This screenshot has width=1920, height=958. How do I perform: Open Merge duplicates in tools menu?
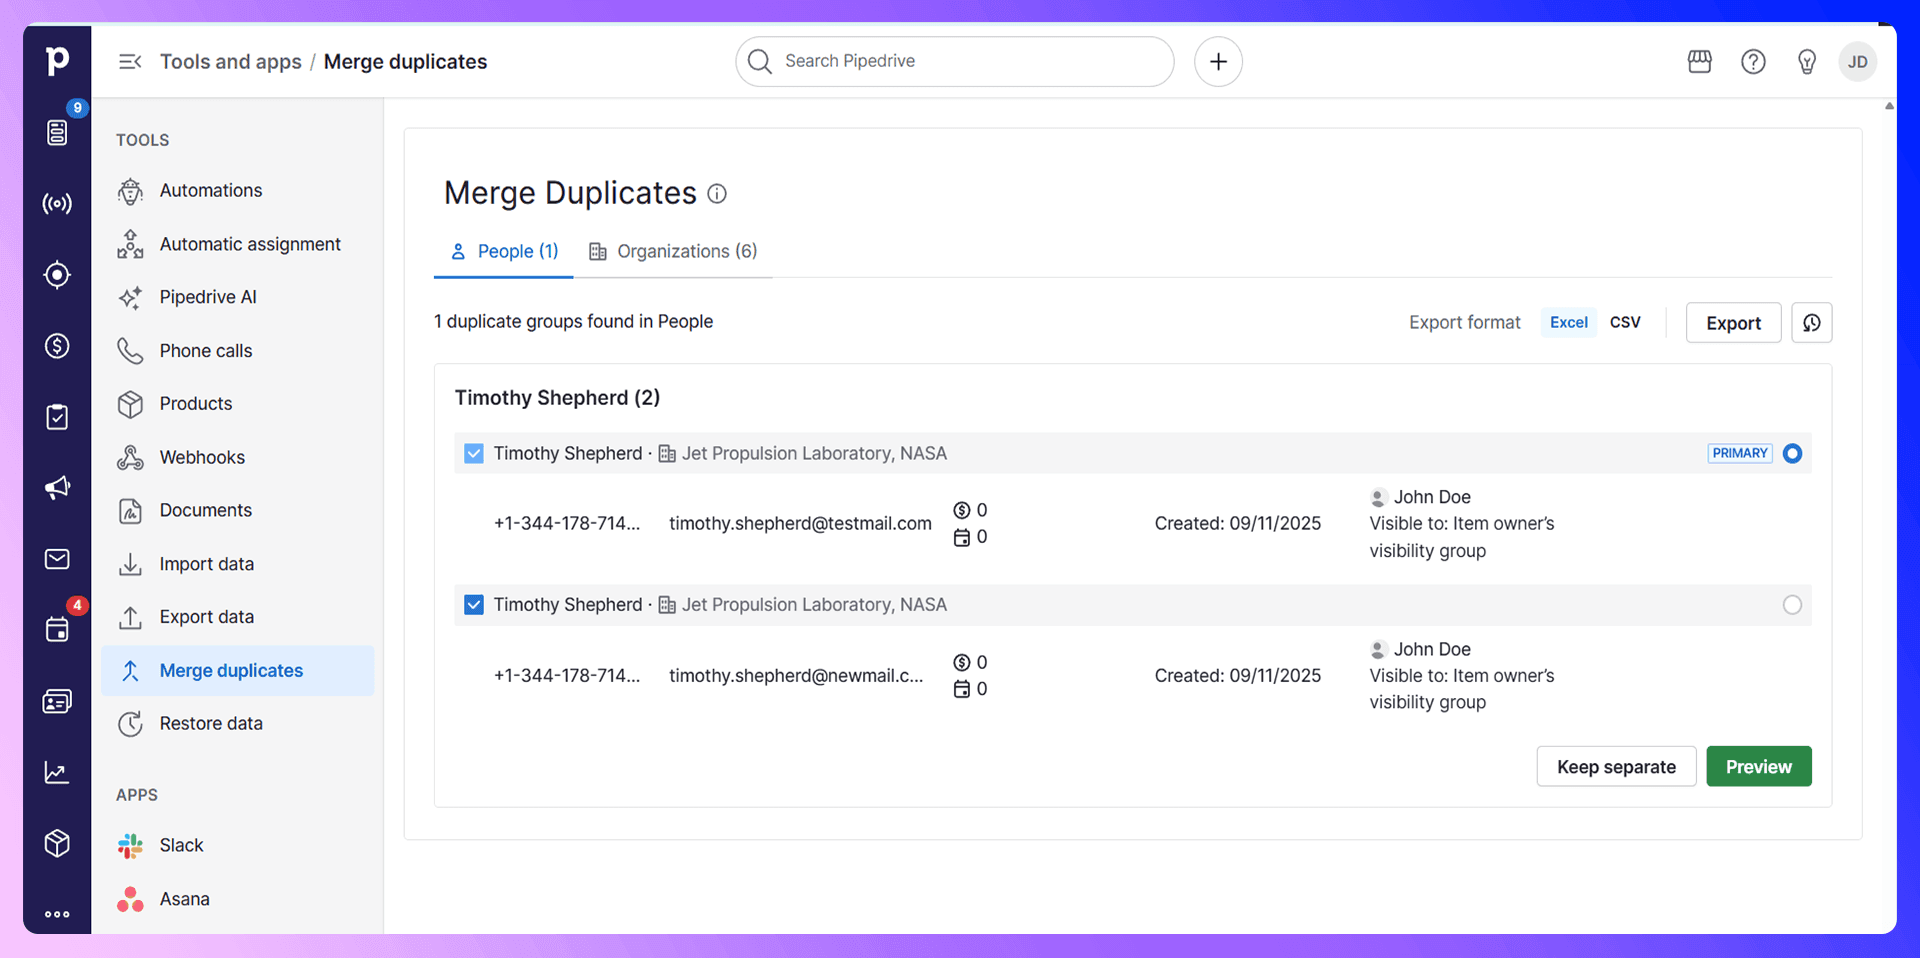[x=238, y=671]
